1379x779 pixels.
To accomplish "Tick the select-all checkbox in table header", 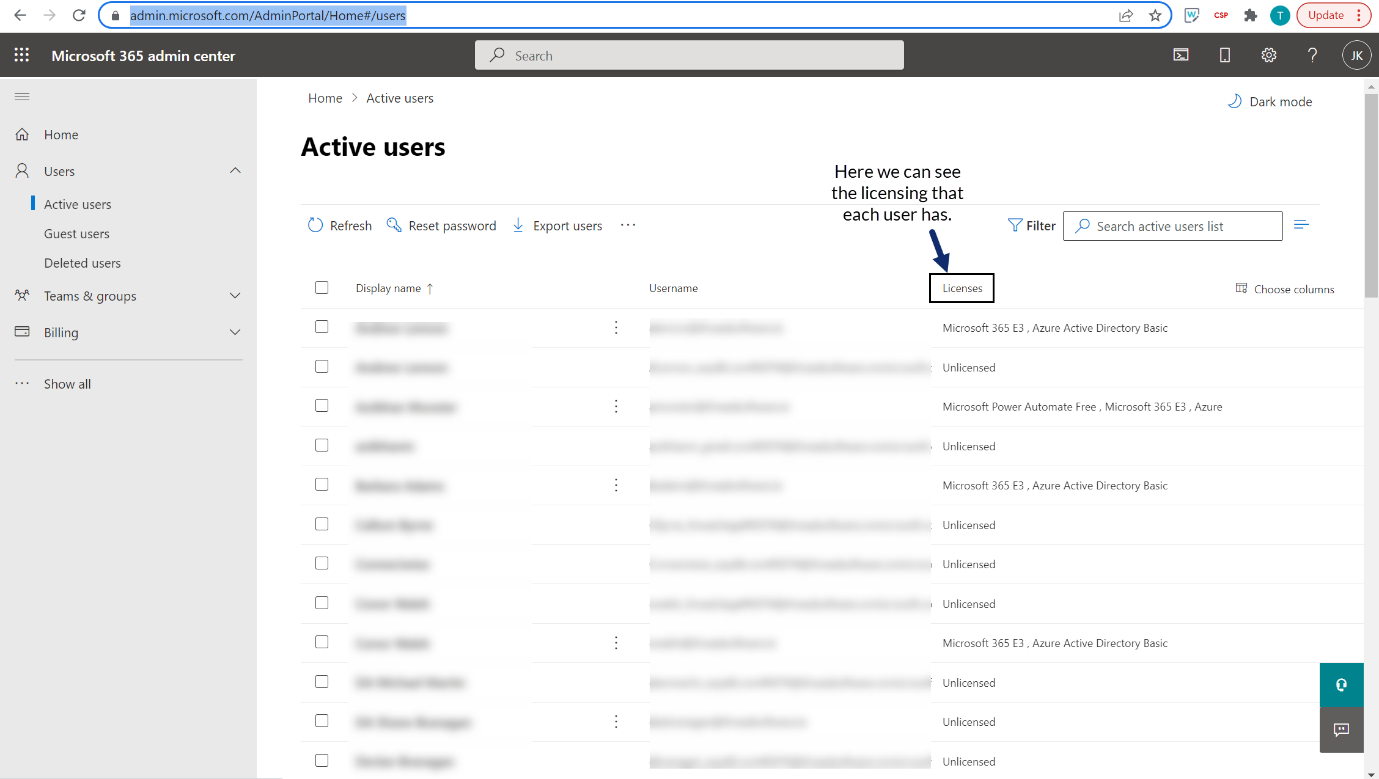I will (x=321, y=287).
